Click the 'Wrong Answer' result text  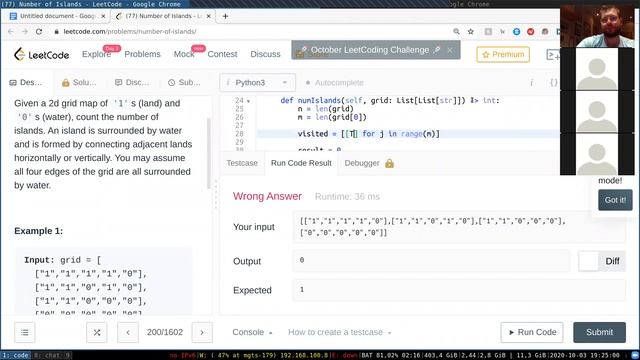click(267, 196)
